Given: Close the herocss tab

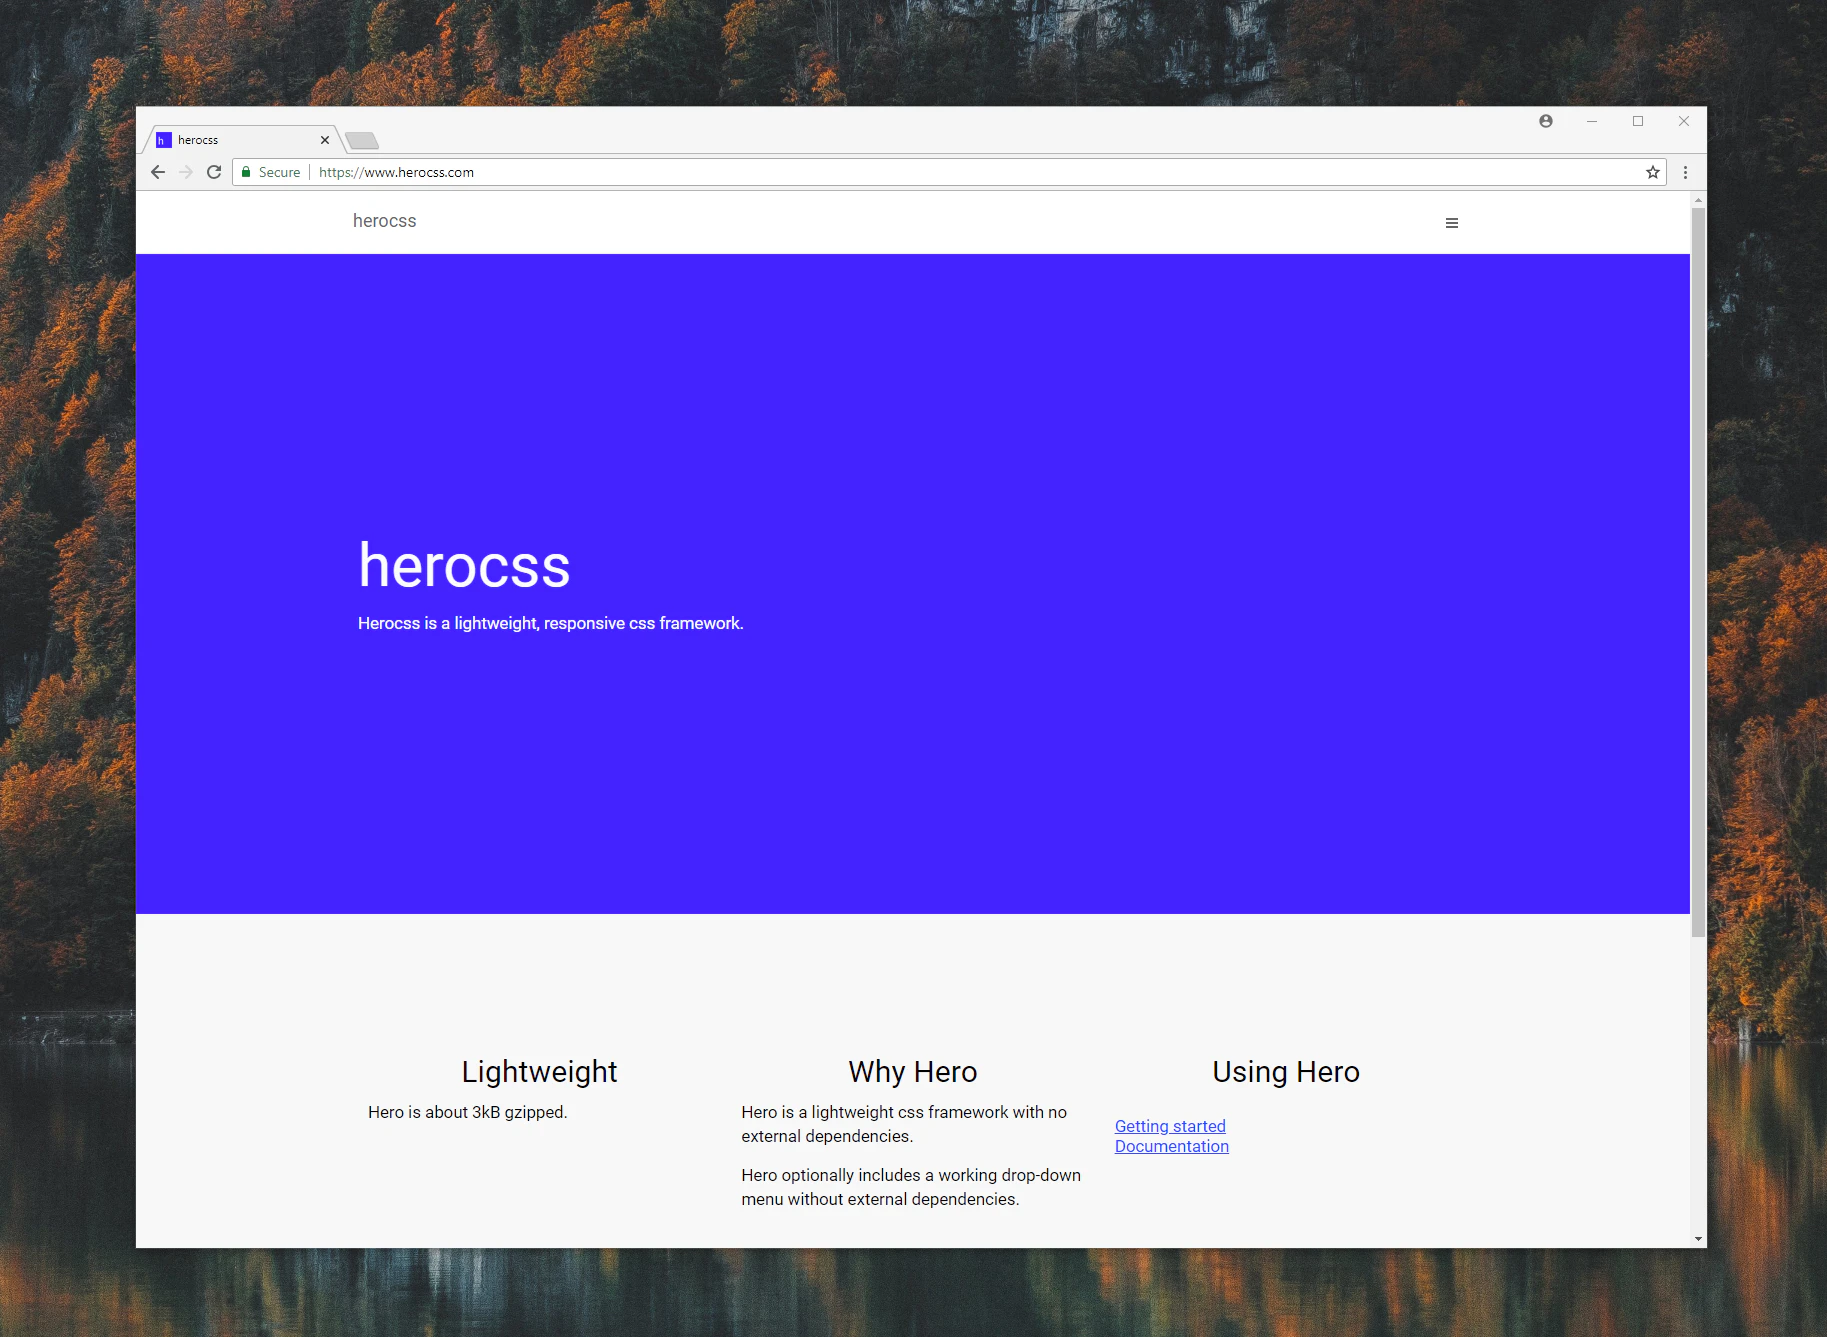Looking at the screenshot, I should point(325,139).
